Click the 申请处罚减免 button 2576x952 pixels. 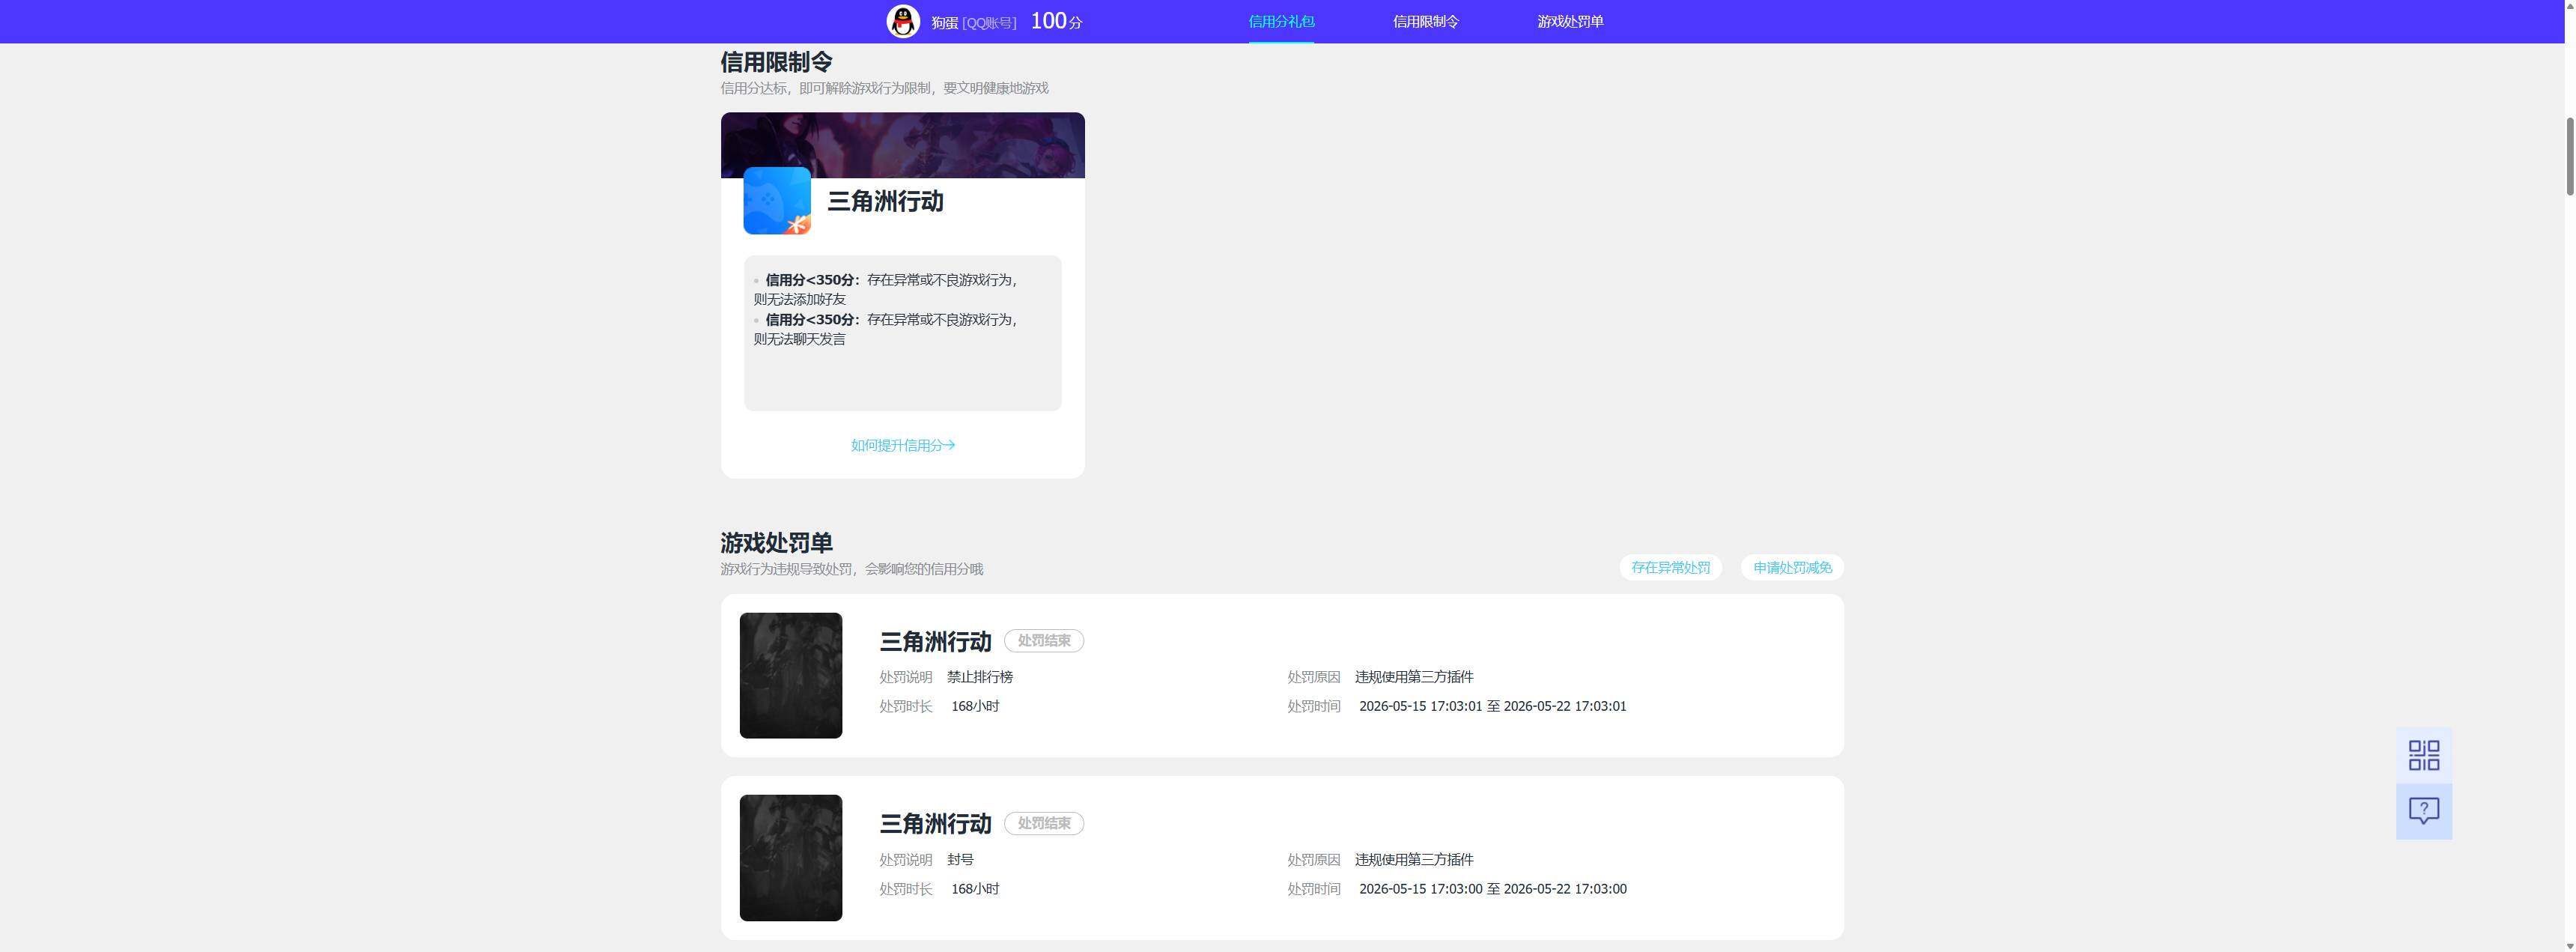click(1792, 567)
